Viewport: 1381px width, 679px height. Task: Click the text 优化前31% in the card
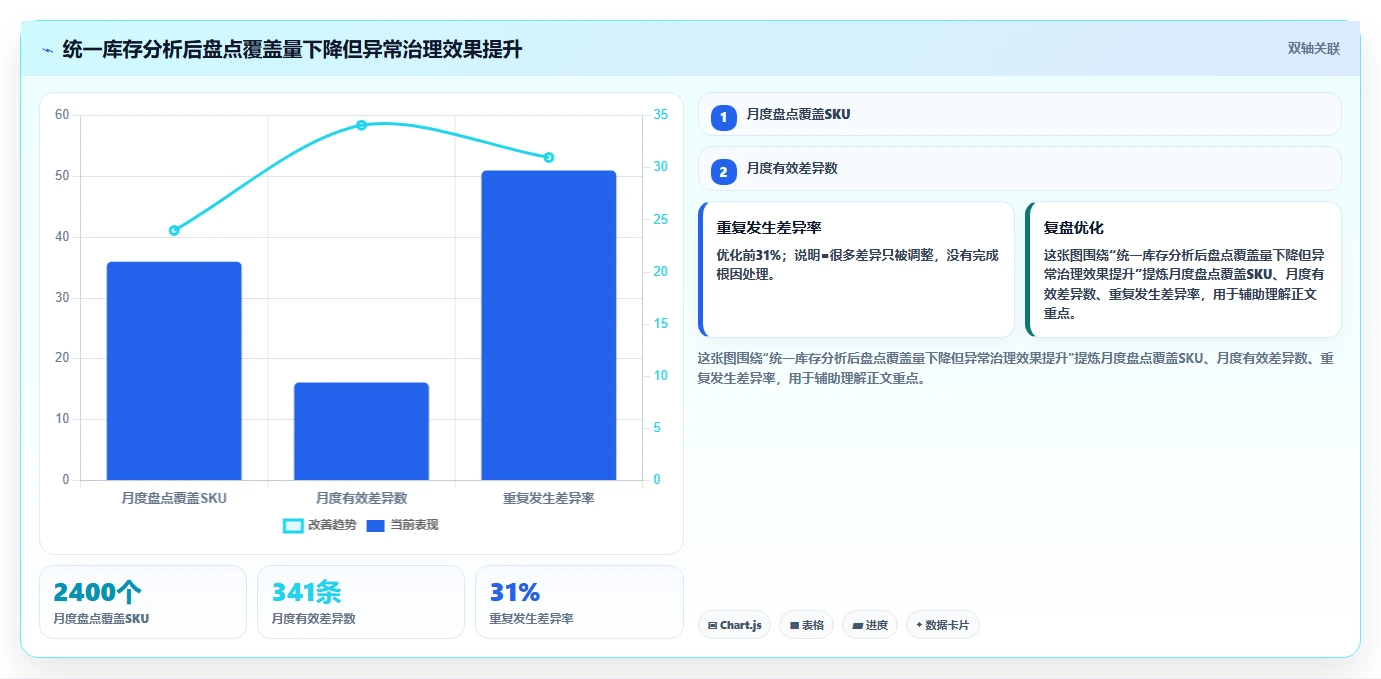tap(749, 255)
